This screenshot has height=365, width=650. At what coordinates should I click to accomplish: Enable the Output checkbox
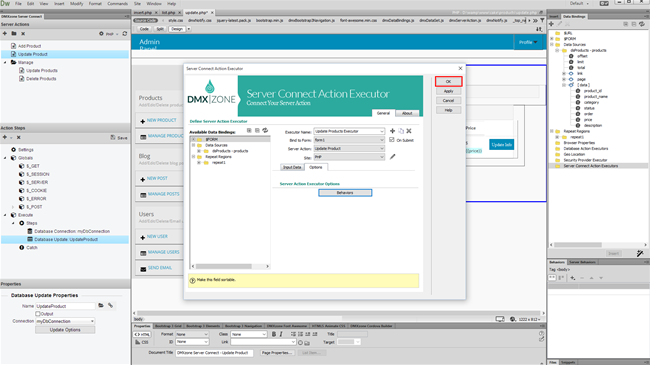[38, 314]
